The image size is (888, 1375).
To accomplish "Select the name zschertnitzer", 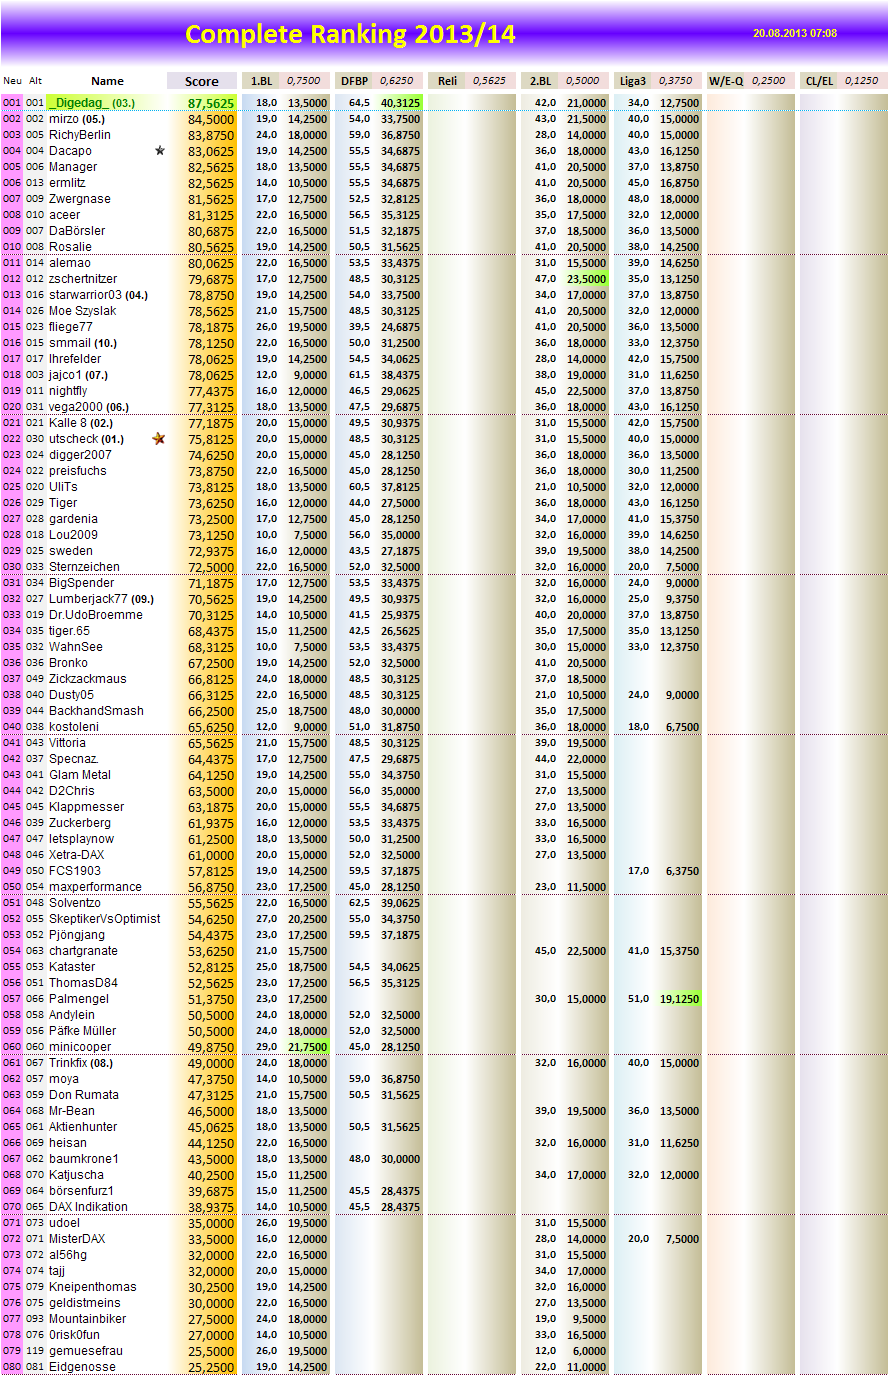I will click(x=83, y=279).
